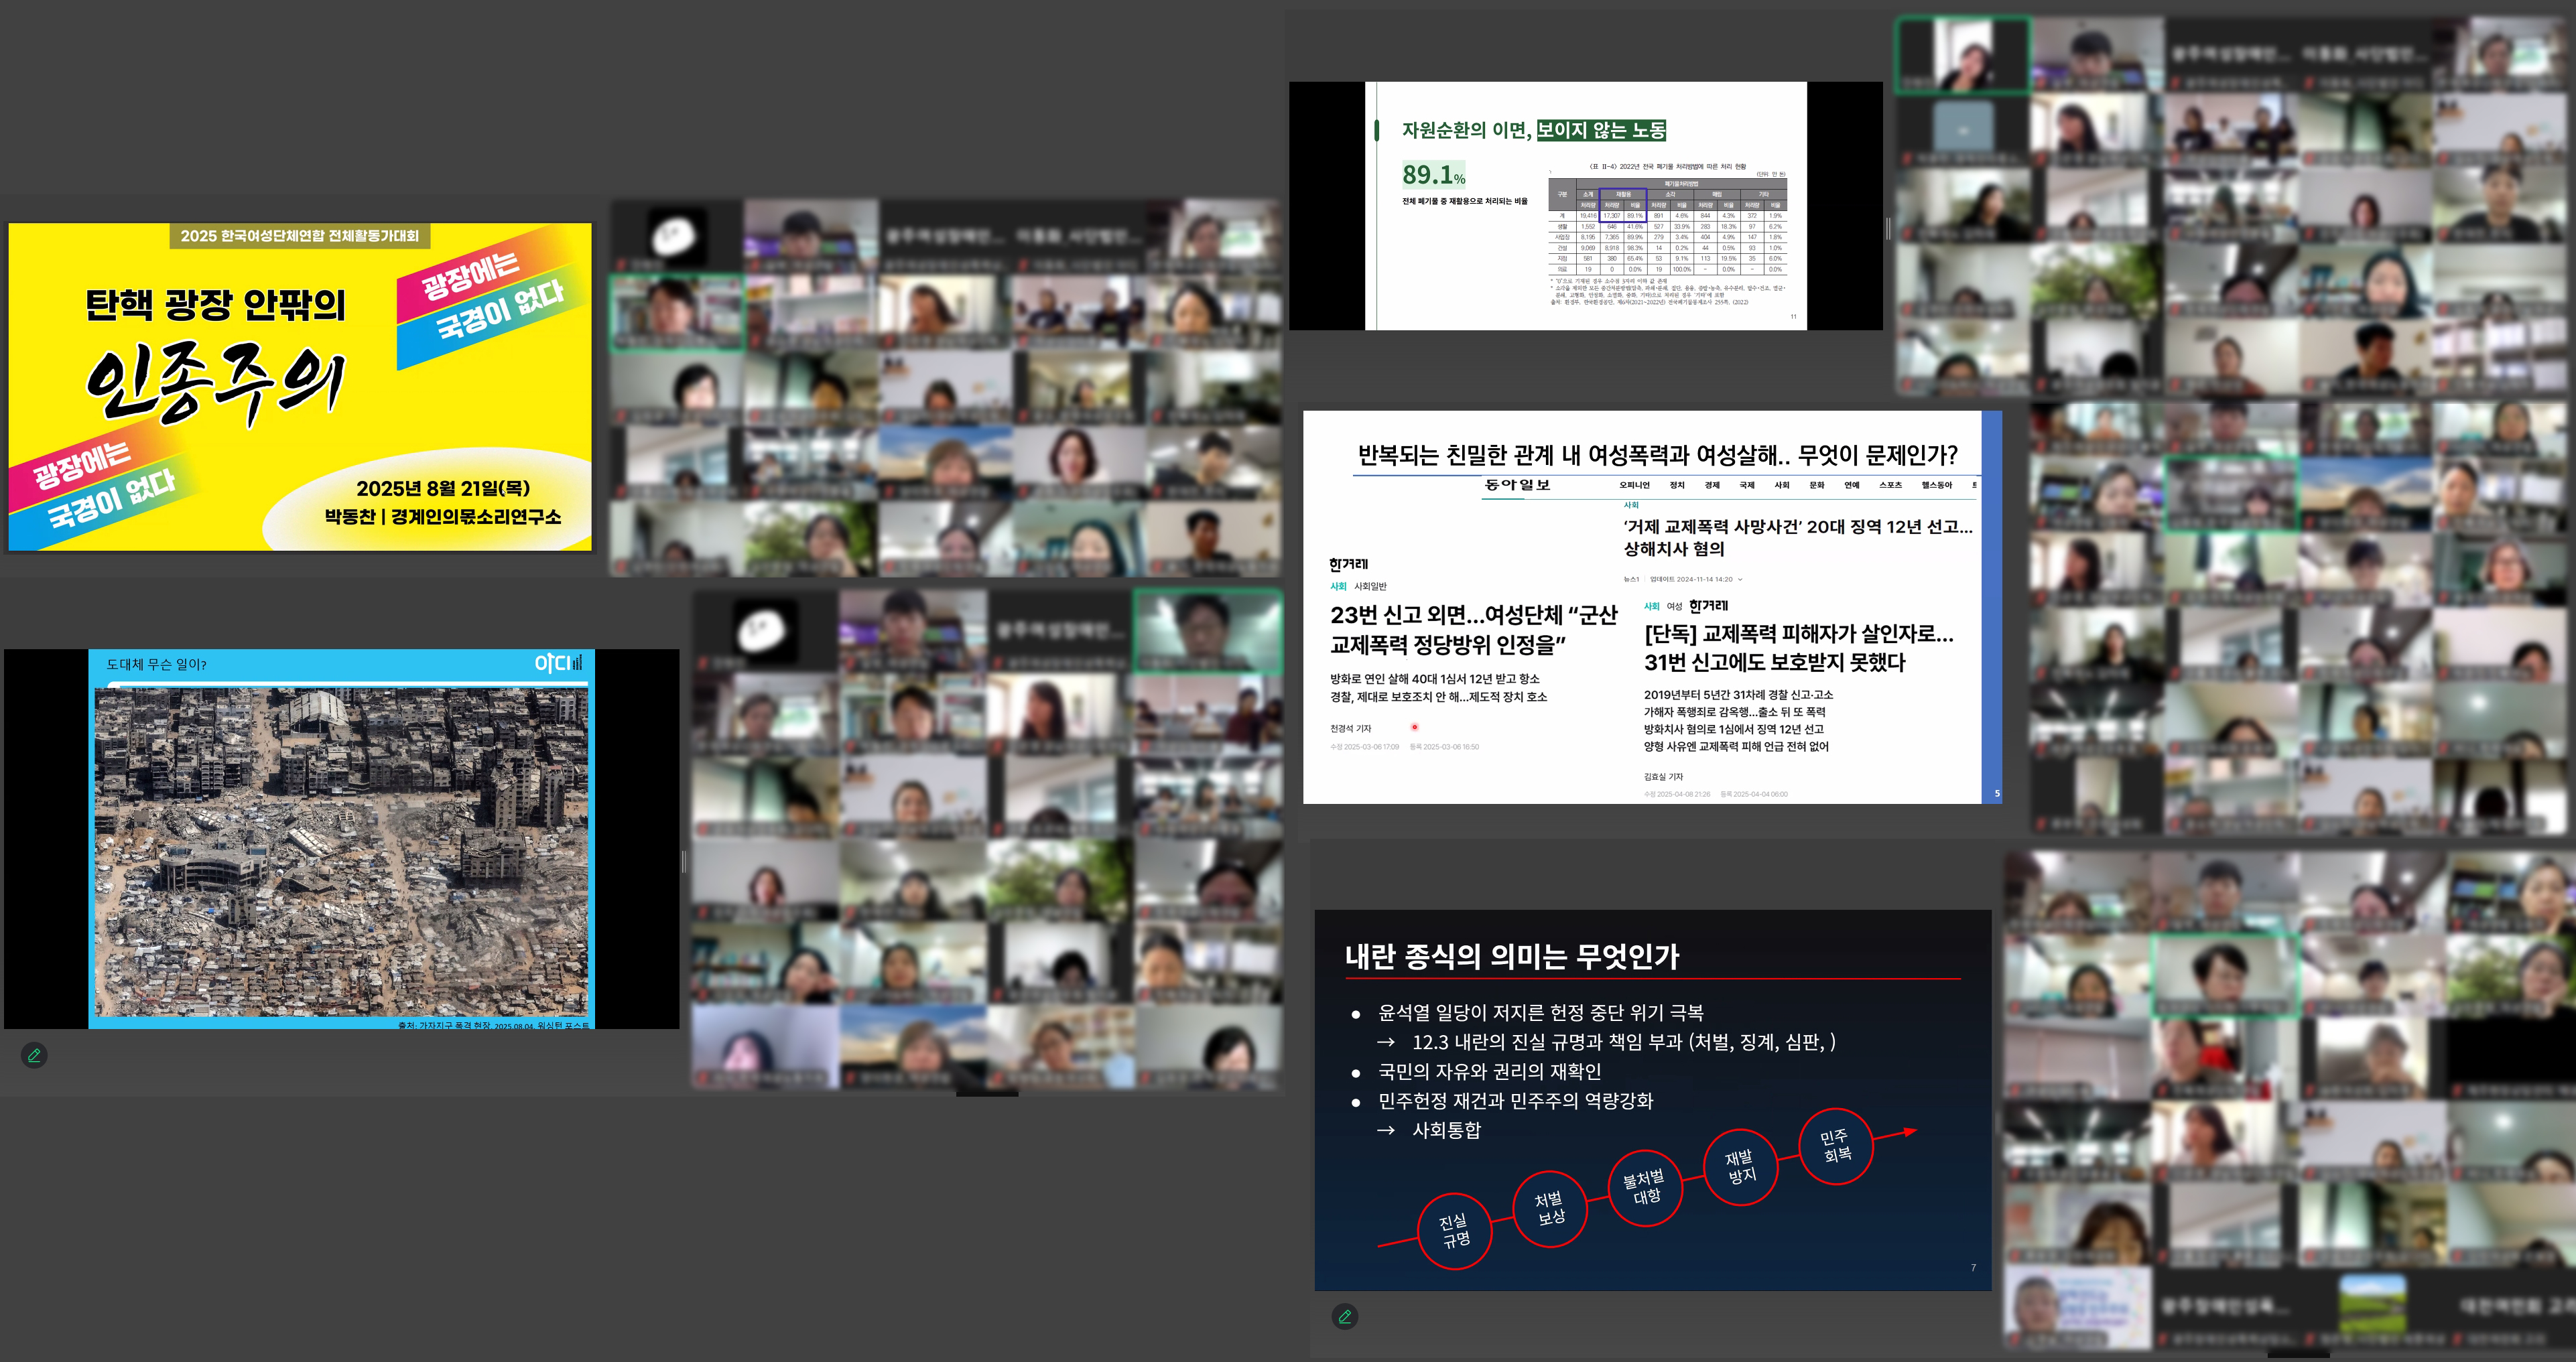This screenshot has width=2576, height=1362.
Task: Expand the chevron next to 업데이트 2024-11-14 14:20
Action: (1740, 579)
